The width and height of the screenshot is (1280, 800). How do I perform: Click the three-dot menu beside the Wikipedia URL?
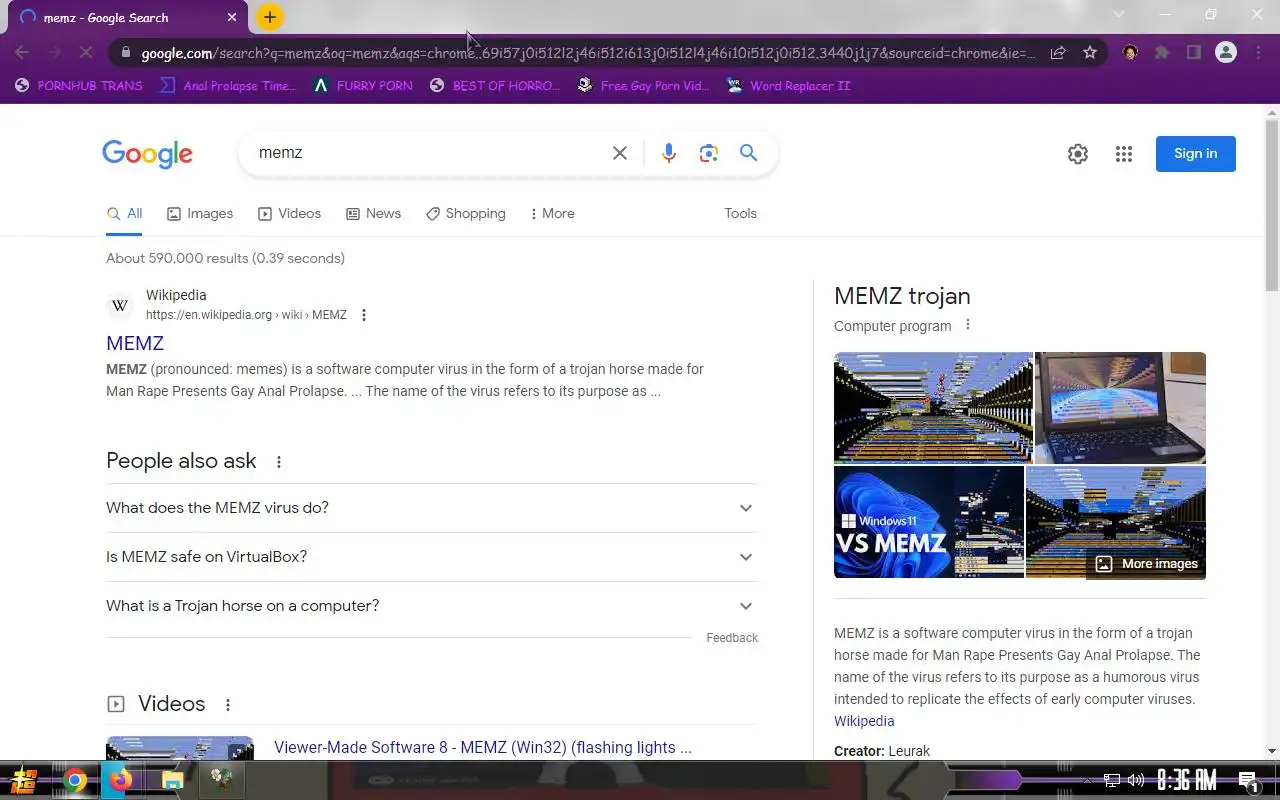click(364, 315)
